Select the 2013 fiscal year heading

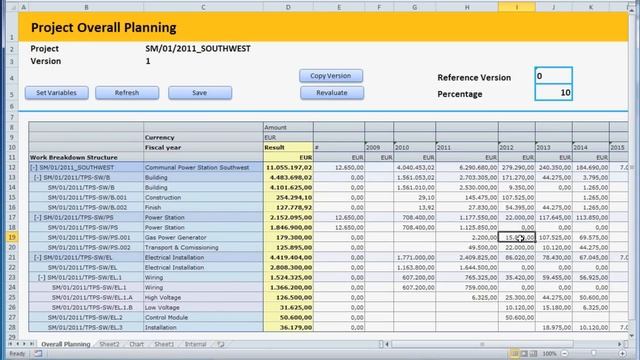[x=554, y=147]
